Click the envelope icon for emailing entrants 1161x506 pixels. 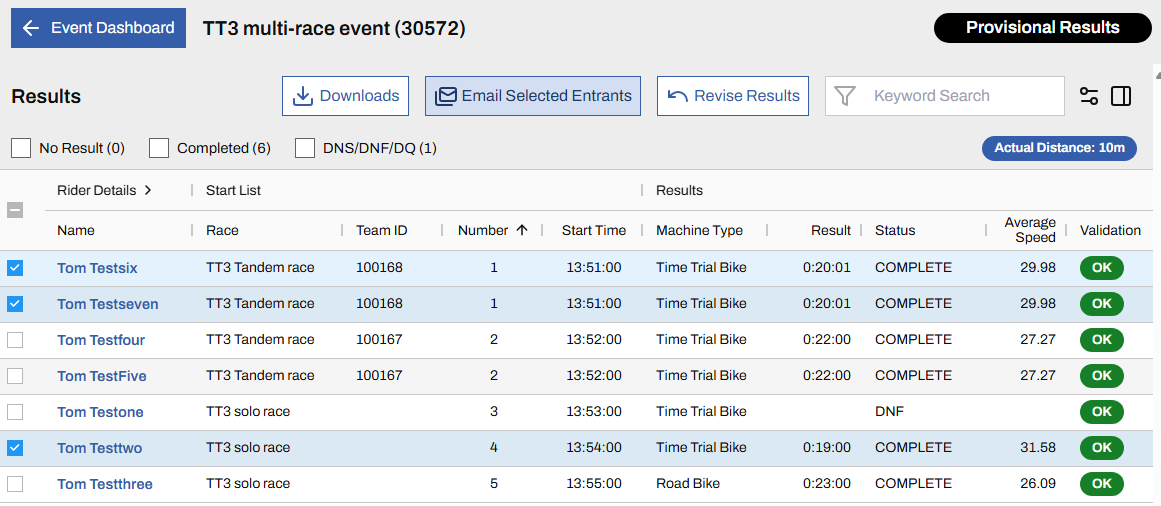coord(446,96)
